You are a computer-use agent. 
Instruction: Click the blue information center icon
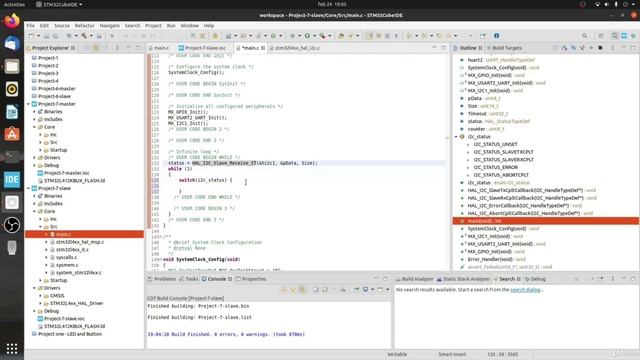(x=496, y=36)
